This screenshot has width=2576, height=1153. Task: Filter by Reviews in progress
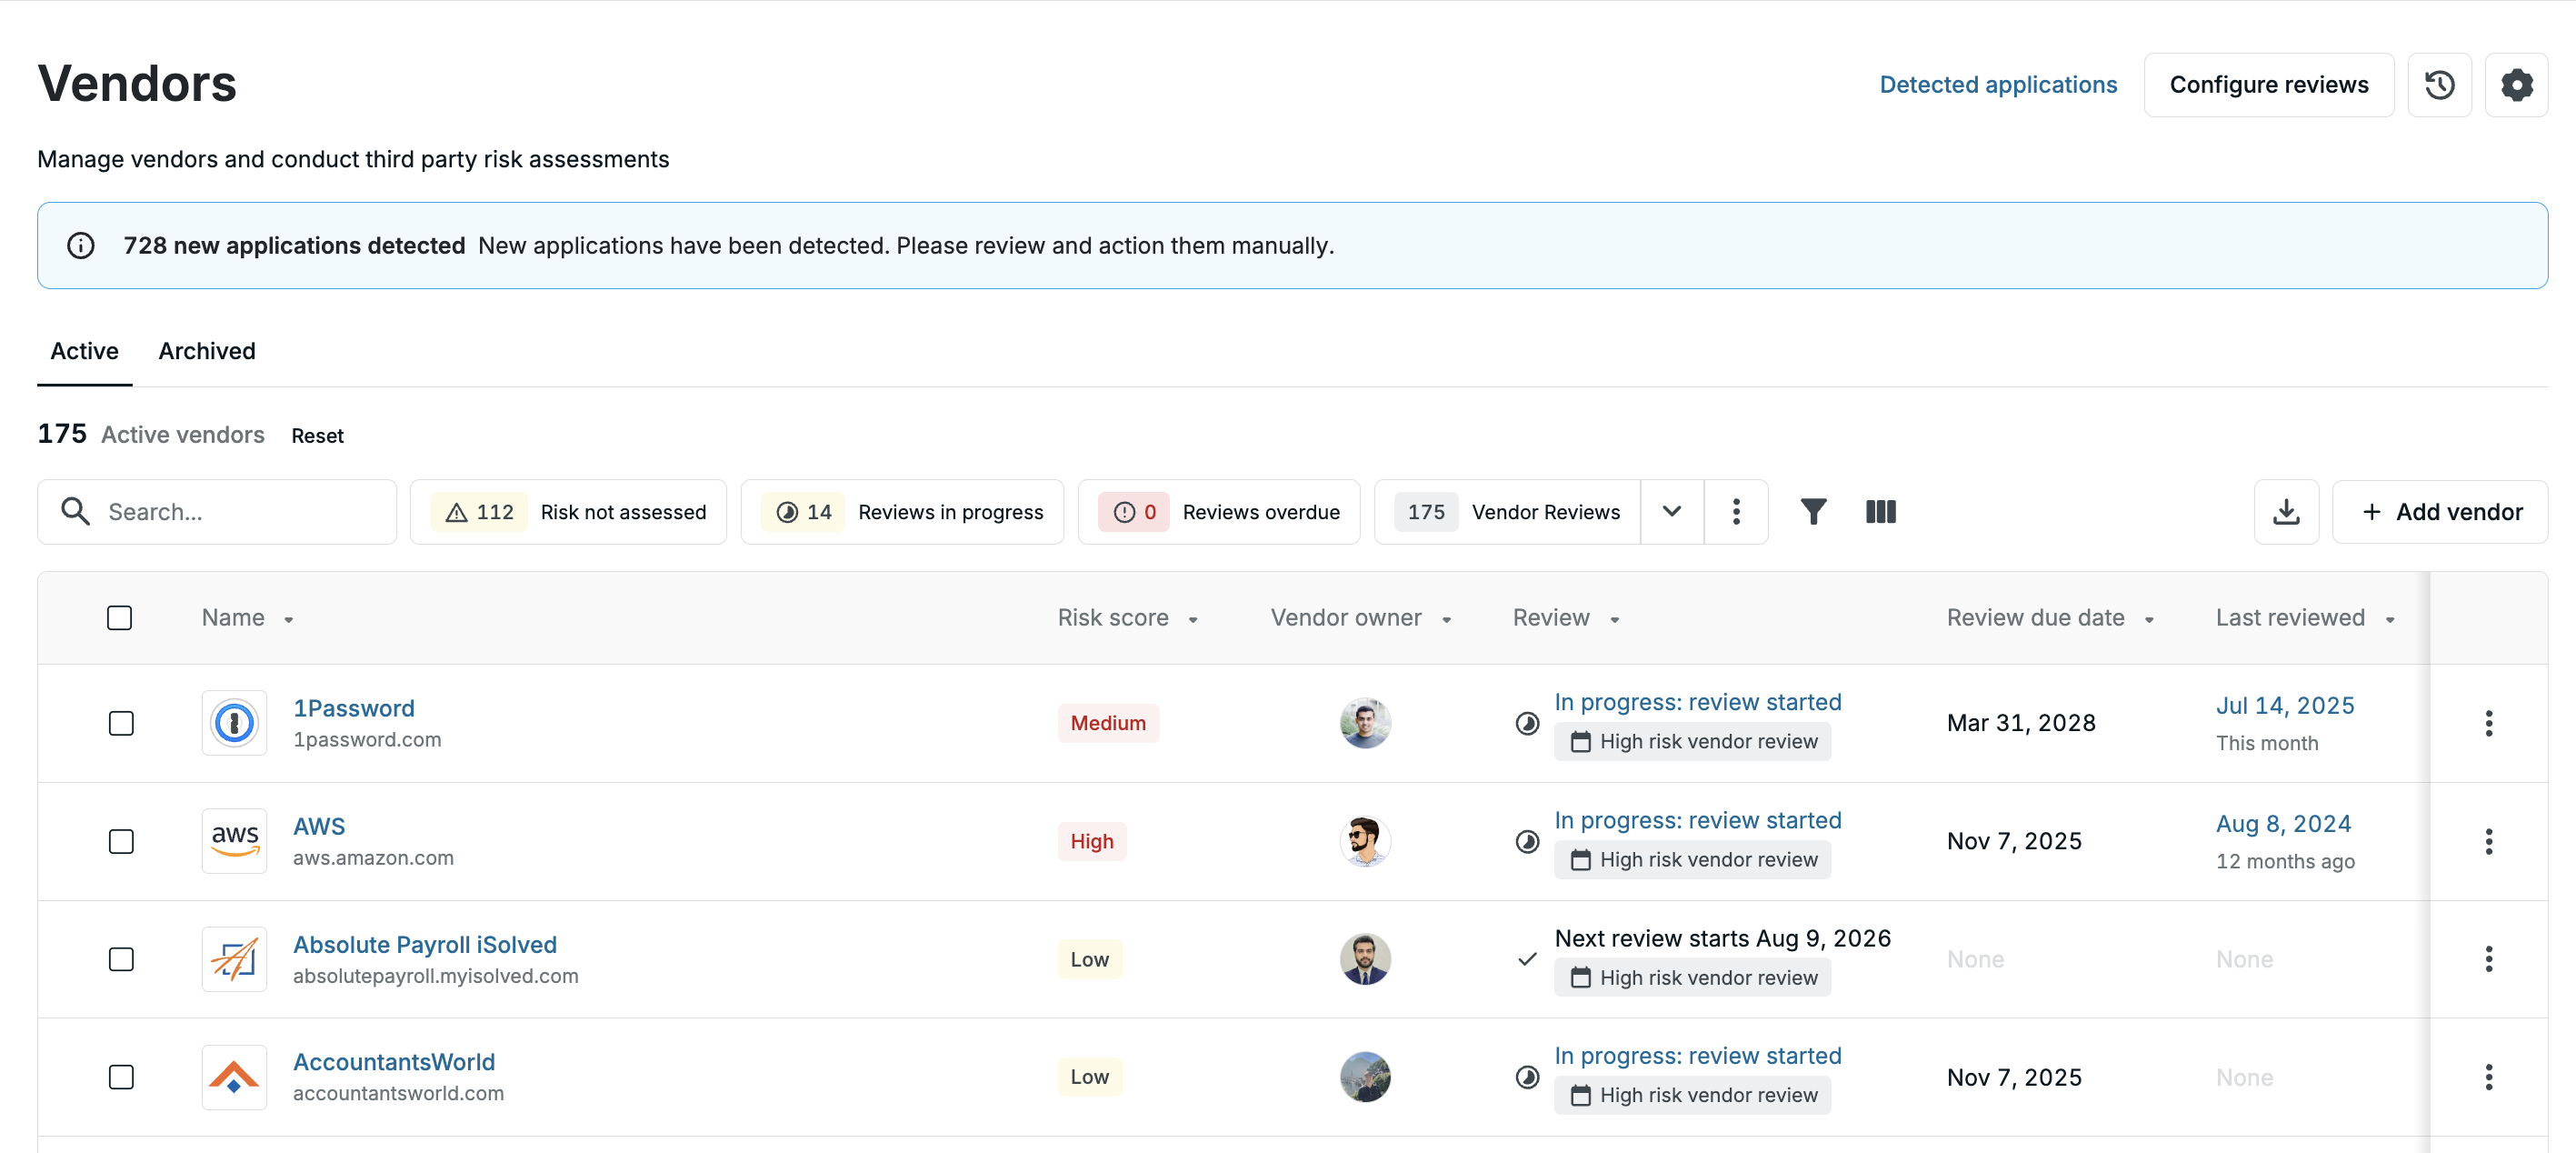(x=902, y=512)
